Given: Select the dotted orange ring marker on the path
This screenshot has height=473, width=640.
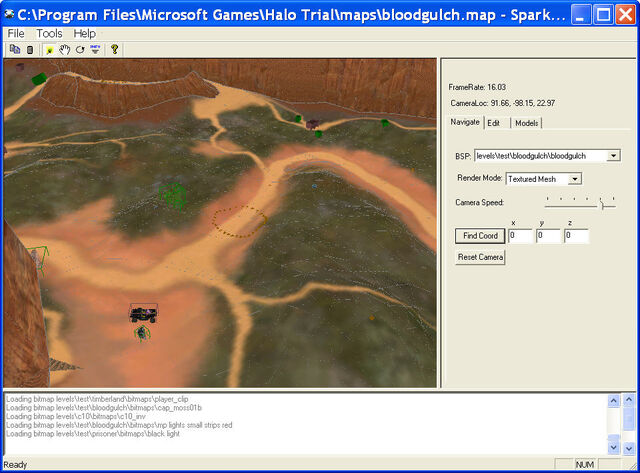Looking at the screenshot, I should tap(239, 222).
